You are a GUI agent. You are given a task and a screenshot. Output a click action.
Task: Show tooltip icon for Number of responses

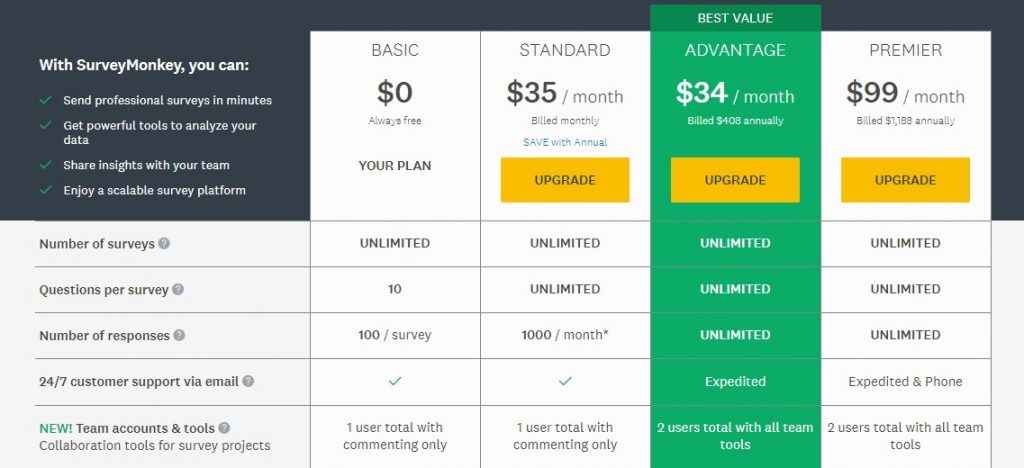[179, 335]
